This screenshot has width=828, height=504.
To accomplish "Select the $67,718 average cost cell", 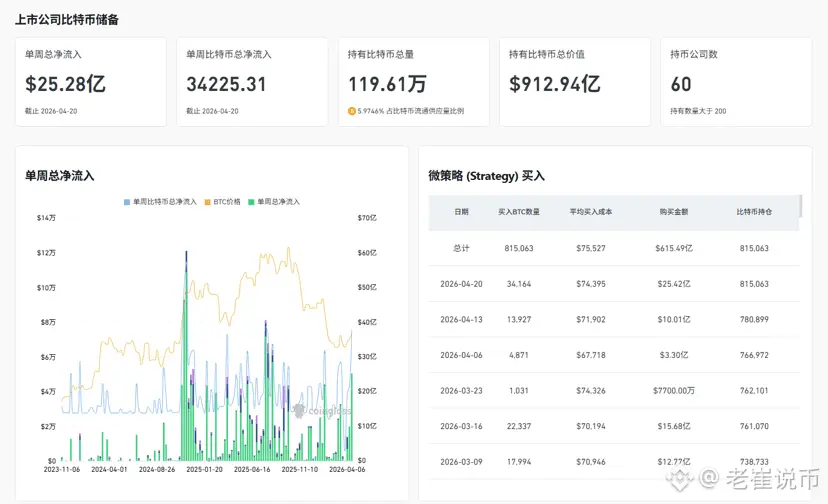I will [591, 355].
